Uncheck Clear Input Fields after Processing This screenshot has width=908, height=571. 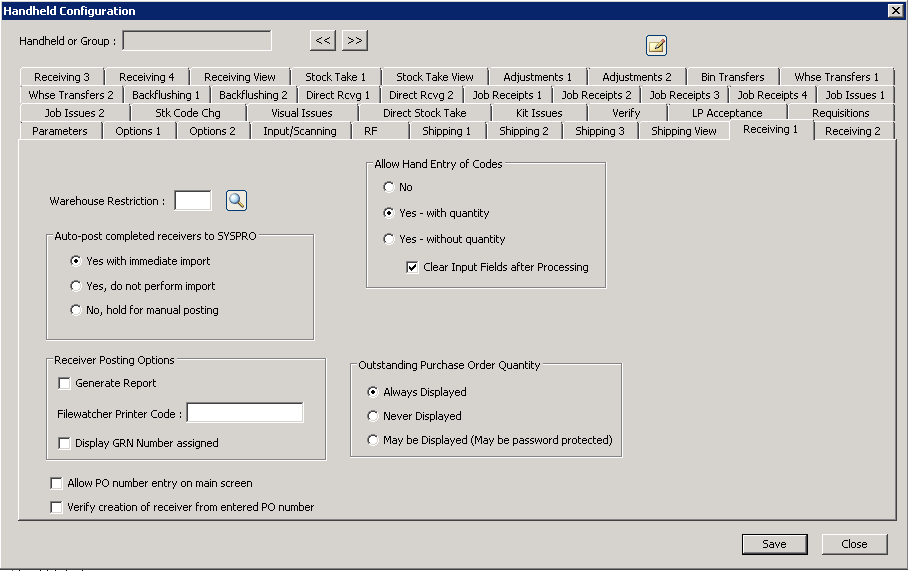pyautogui.click(x=412, y=267)
